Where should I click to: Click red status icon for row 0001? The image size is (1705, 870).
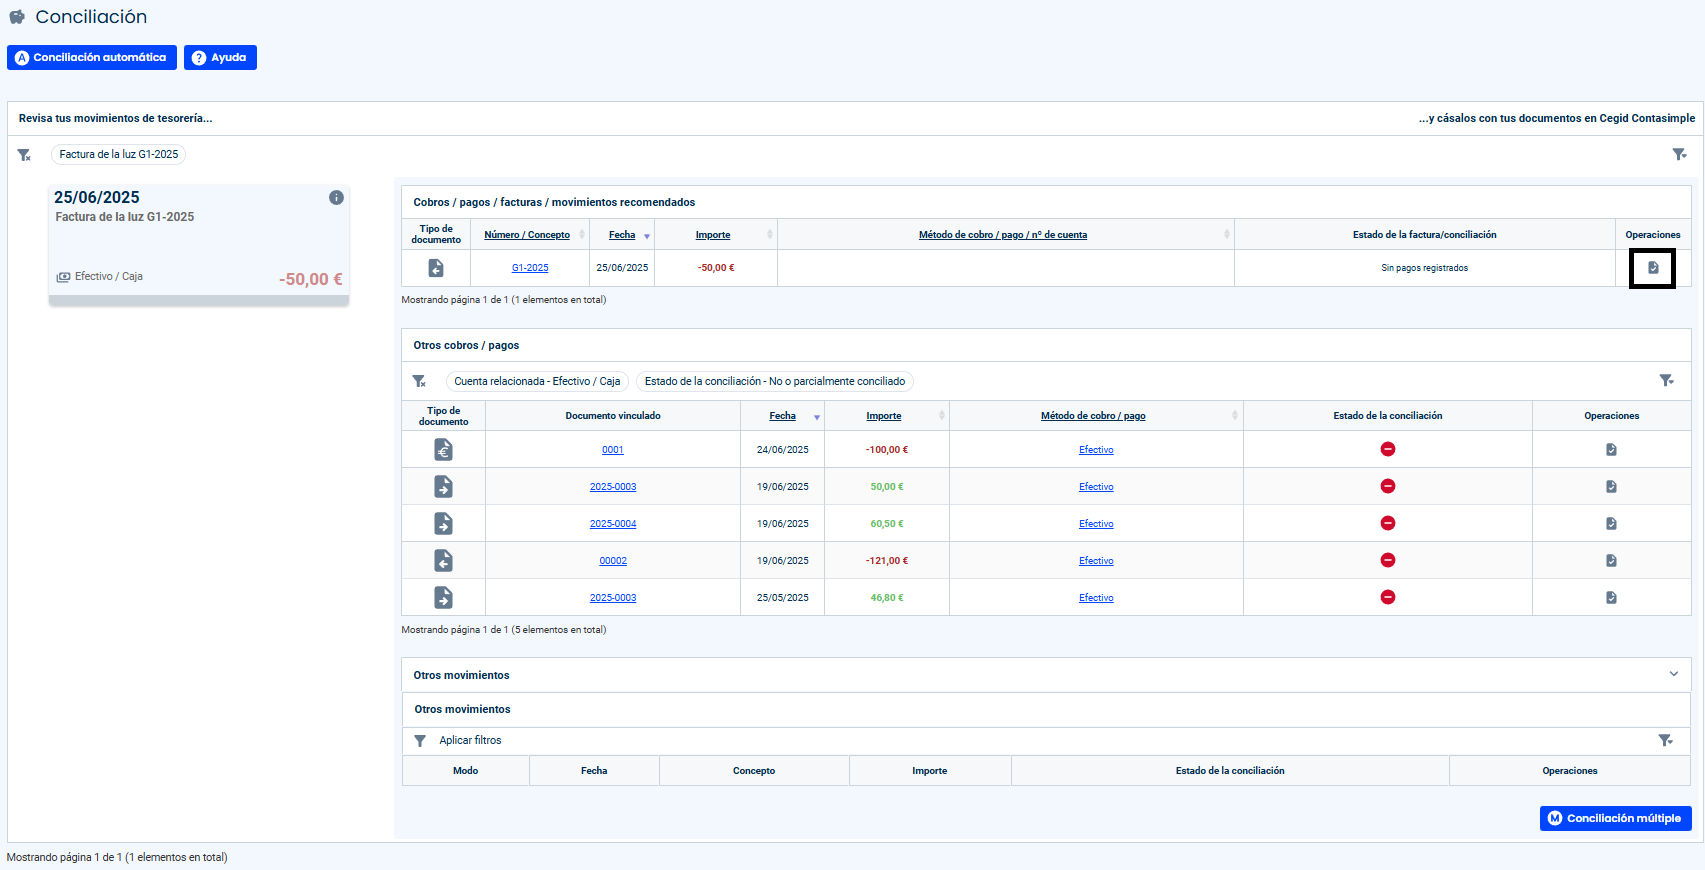(1388, 450)
